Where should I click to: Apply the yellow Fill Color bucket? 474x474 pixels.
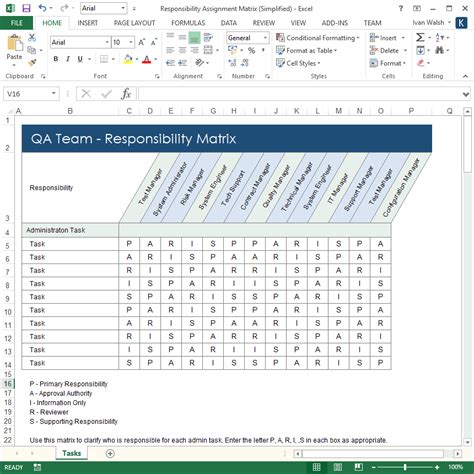128,60
